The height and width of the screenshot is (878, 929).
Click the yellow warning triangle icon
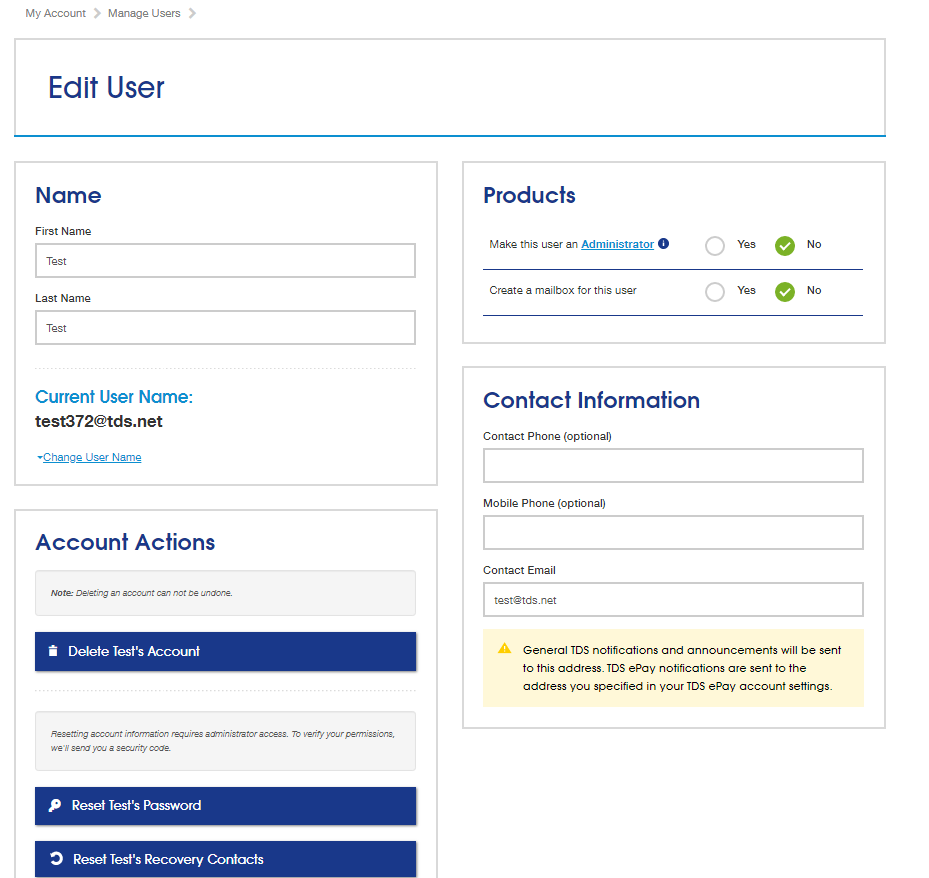coord(504,648)
